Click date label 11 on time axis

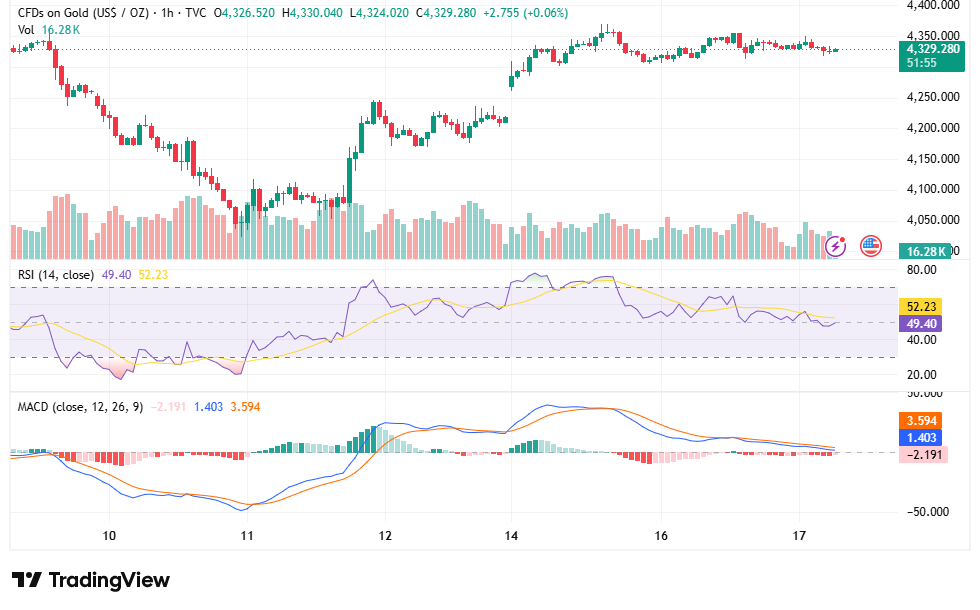tap(247, 536)
